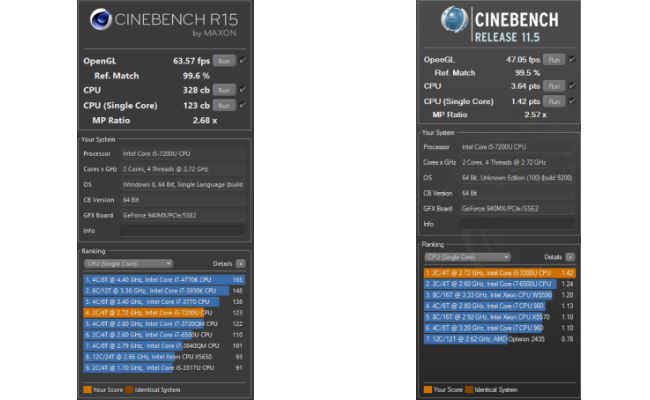Click Your Score orange swatch in Cinebench R15

coord(87,390)
